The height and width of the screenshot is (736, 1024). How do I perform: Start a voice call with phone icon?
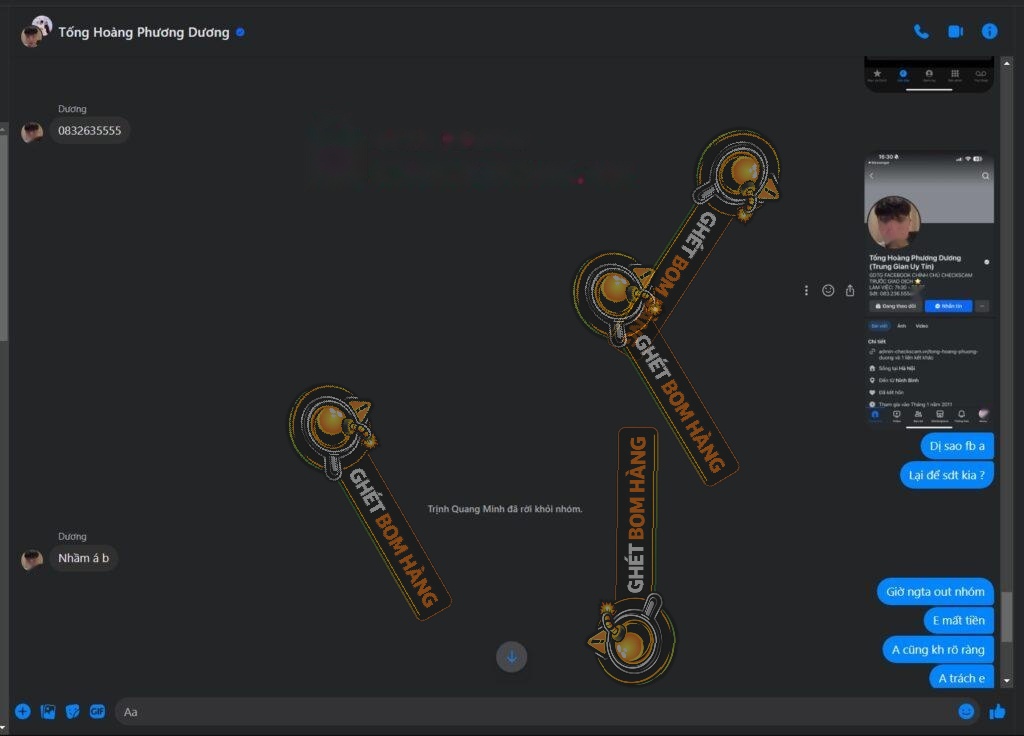[x=921, y=32]
